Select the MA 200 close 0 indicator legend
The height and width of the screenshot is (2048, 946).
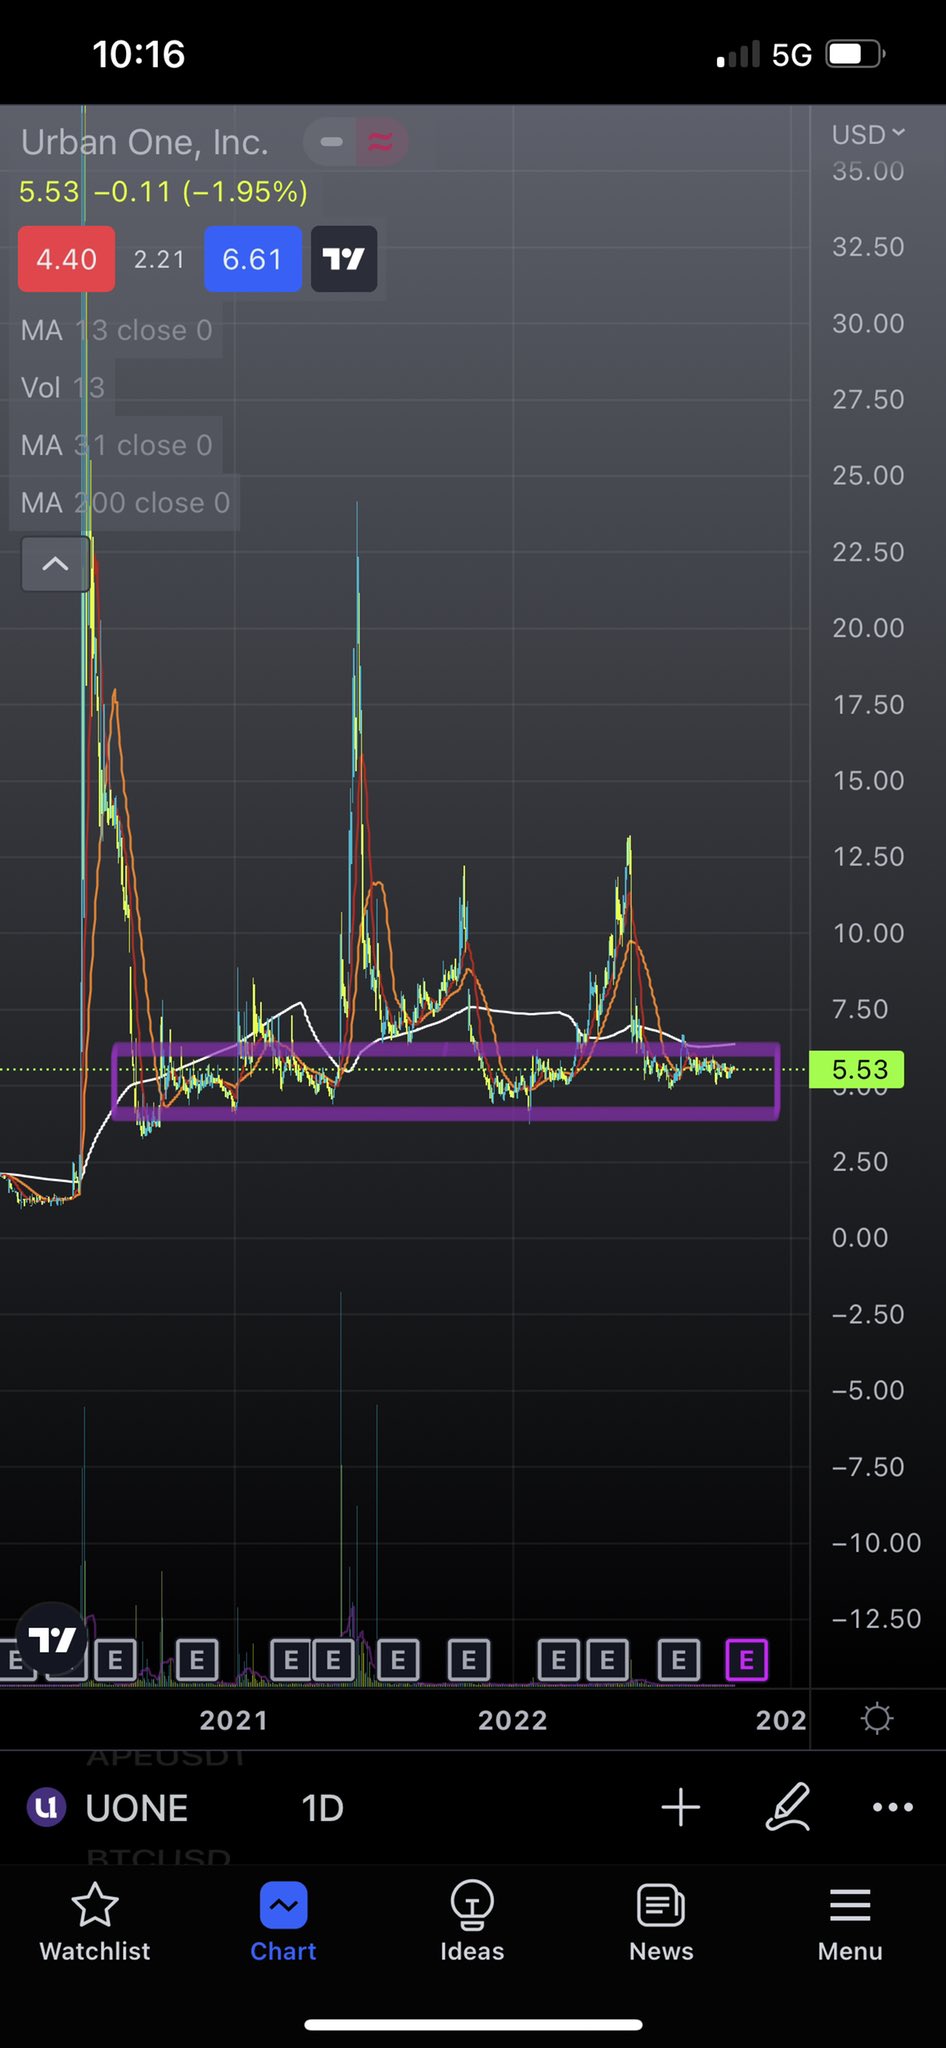[x=125, y=502]
